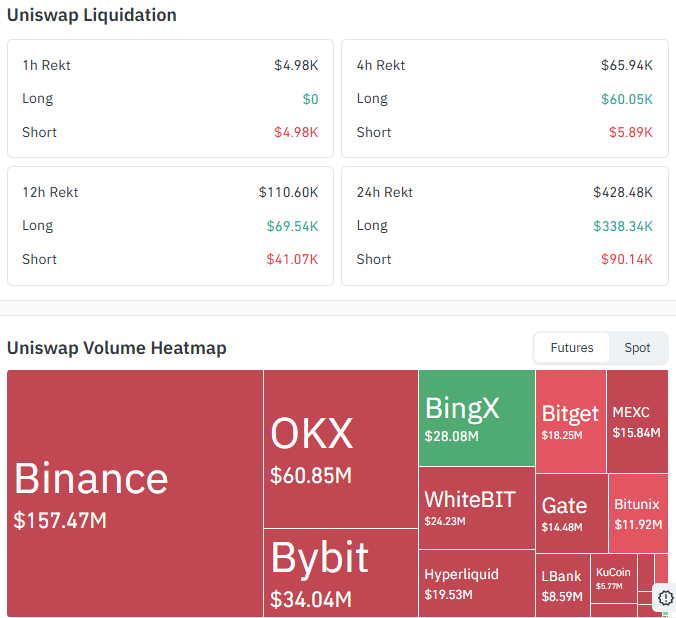Click the 12h Long value $69.54K
The image size is (676, 618).
tap(292, 226)
